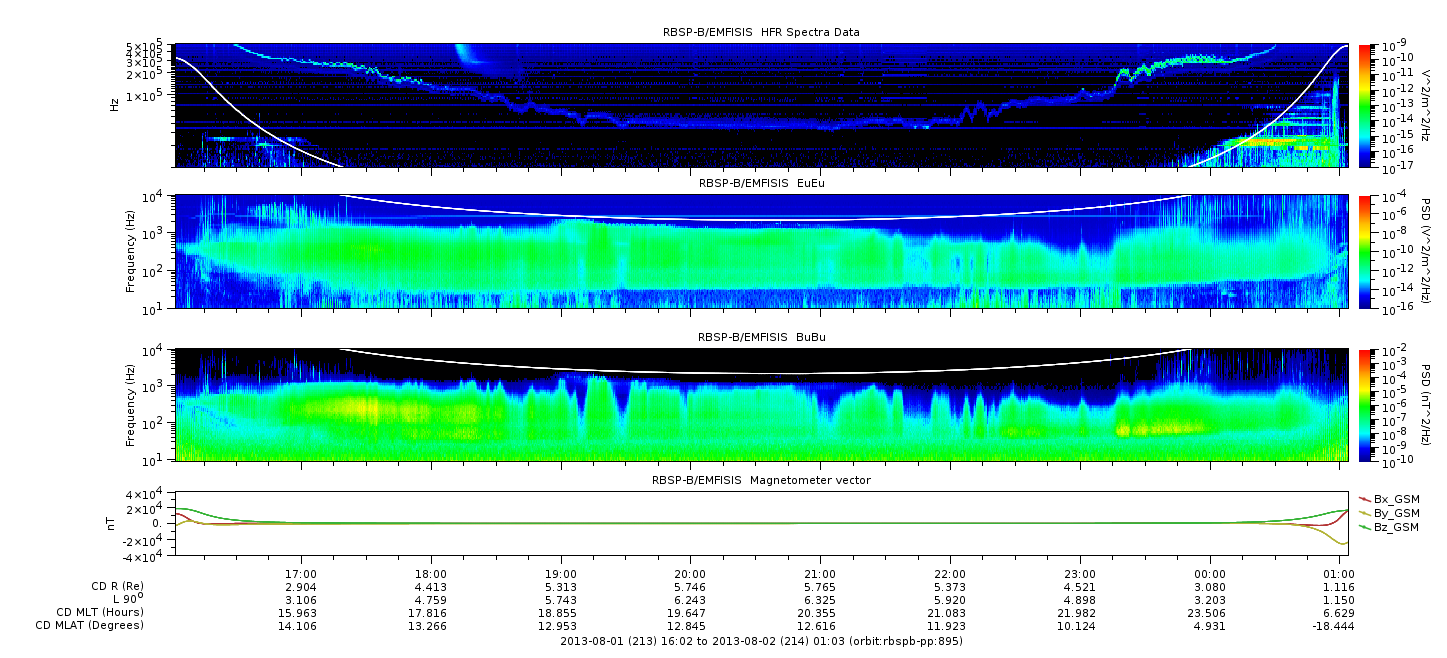Click the BuBu PSD color bar
The image size is (1447, 658).
(1365, 404)
